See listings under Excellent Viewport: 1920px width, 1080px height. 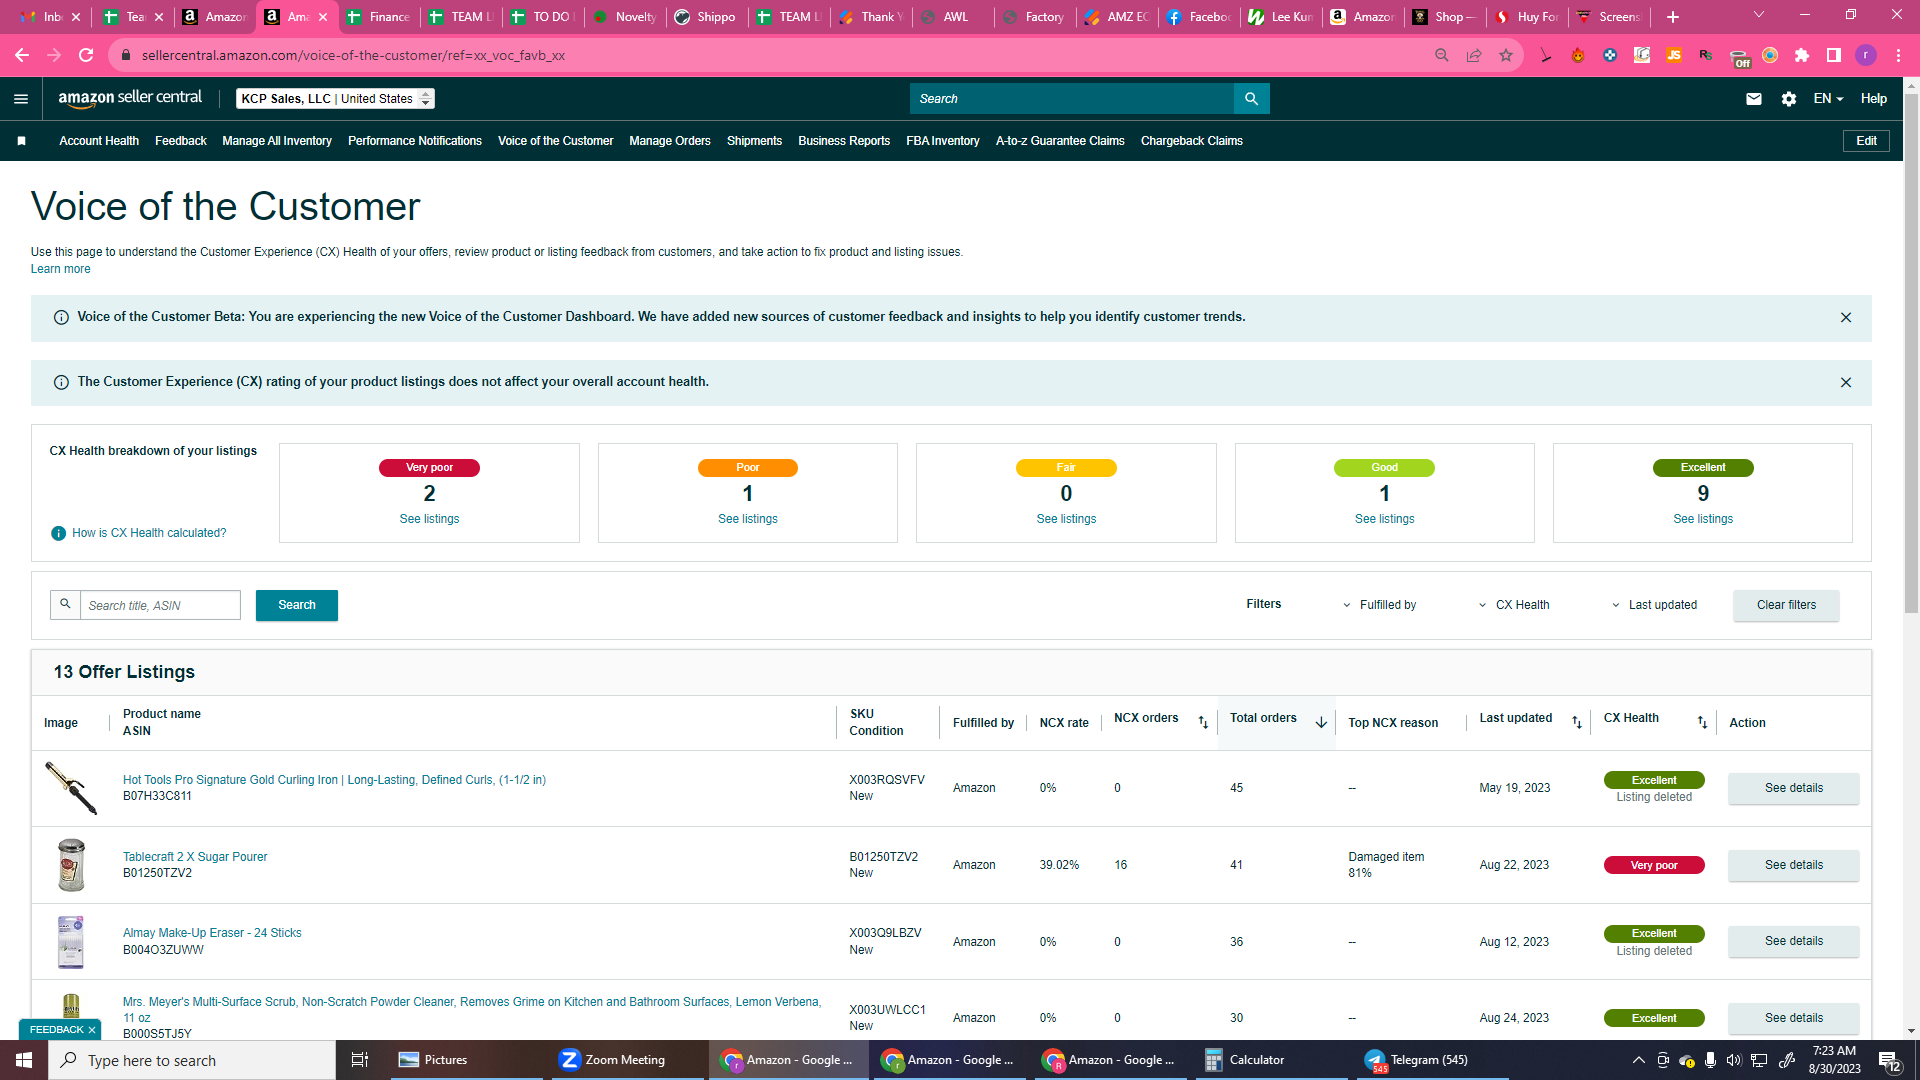pos(1703,519)
